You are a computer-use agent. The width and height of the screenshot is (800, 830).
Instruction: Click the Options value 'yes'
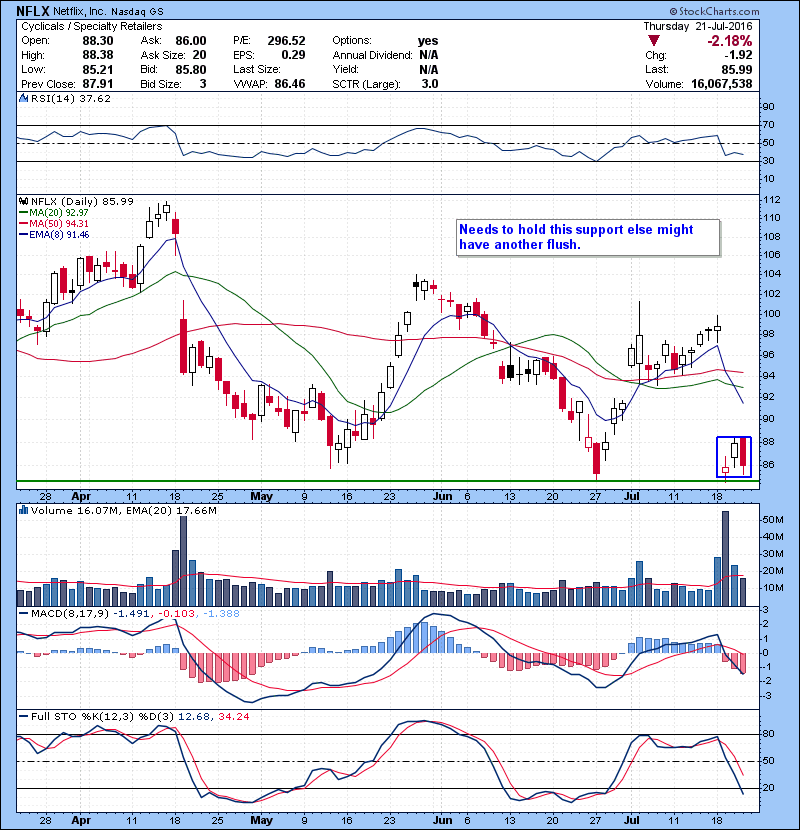[428, 41]
